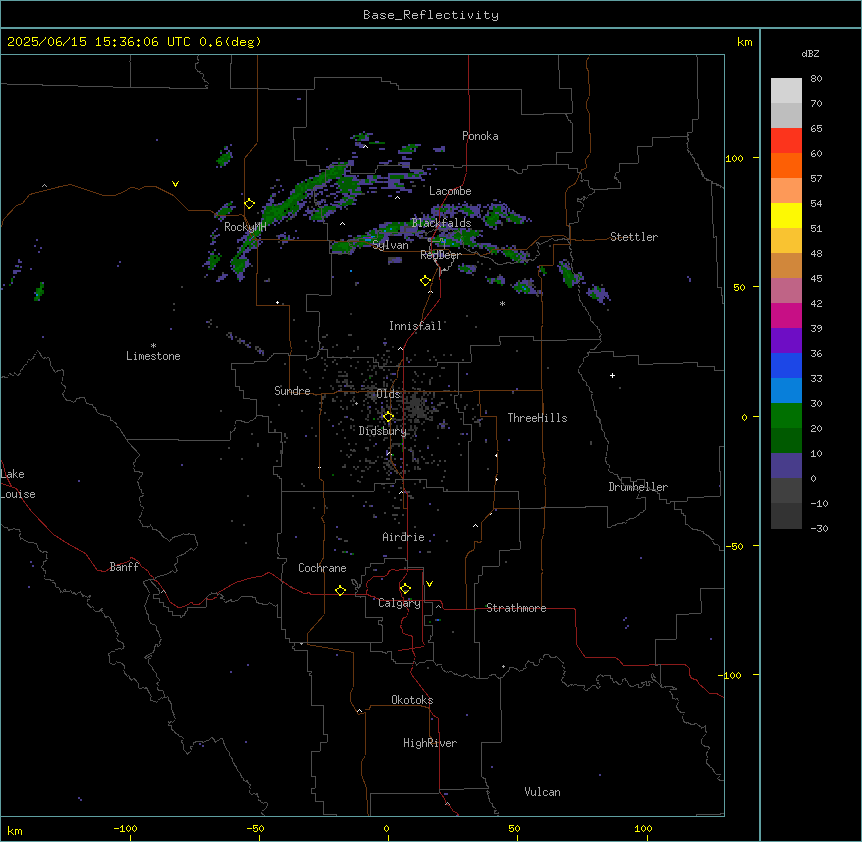Click the asterisk marker above Limestone label

coord(153,346)
